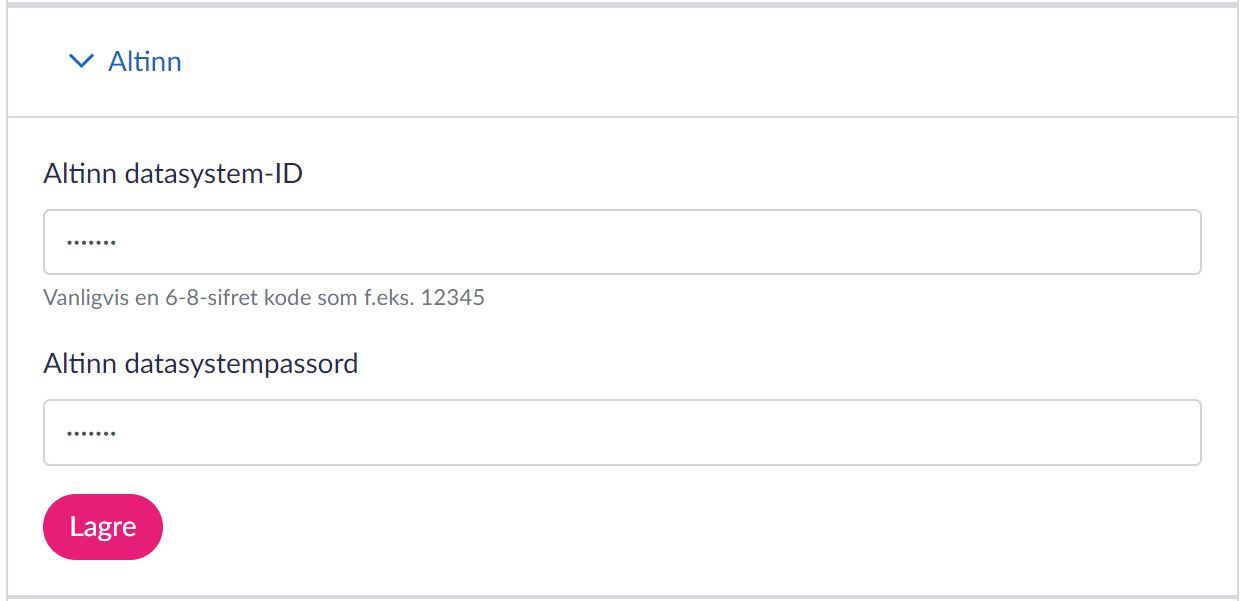Click the center of the datasystempassord text box

(622, 432)
